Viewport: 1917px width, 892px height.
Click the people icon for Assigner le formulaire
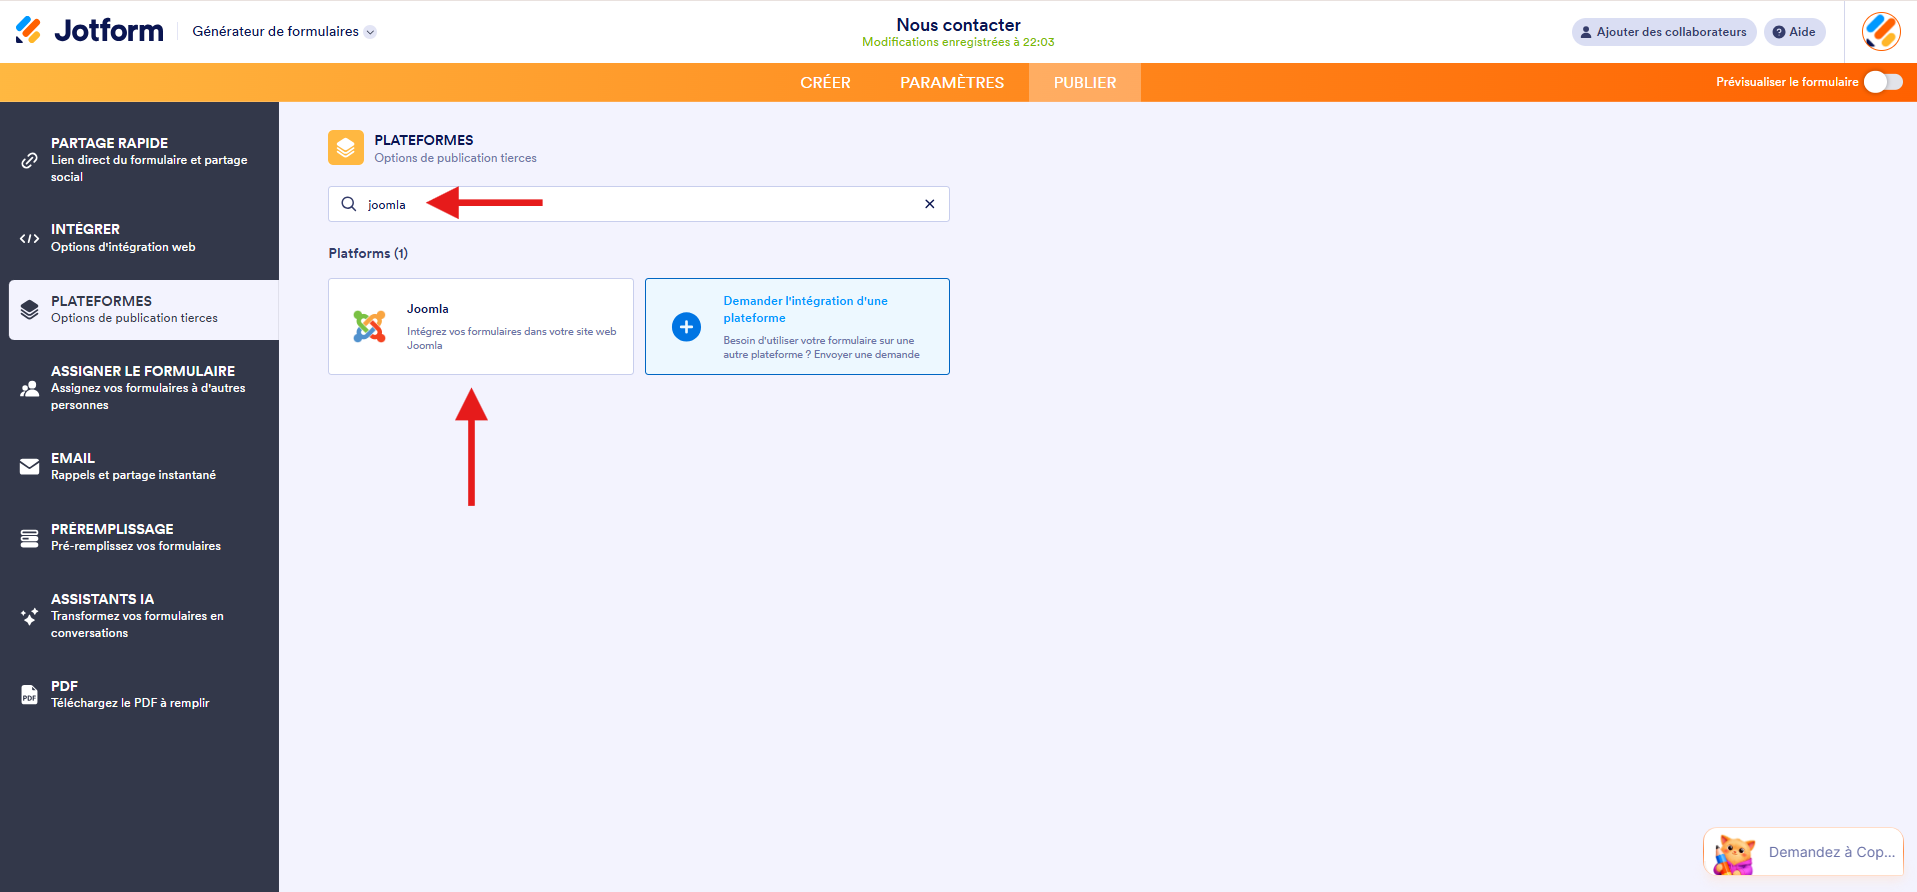pos(30,388)
